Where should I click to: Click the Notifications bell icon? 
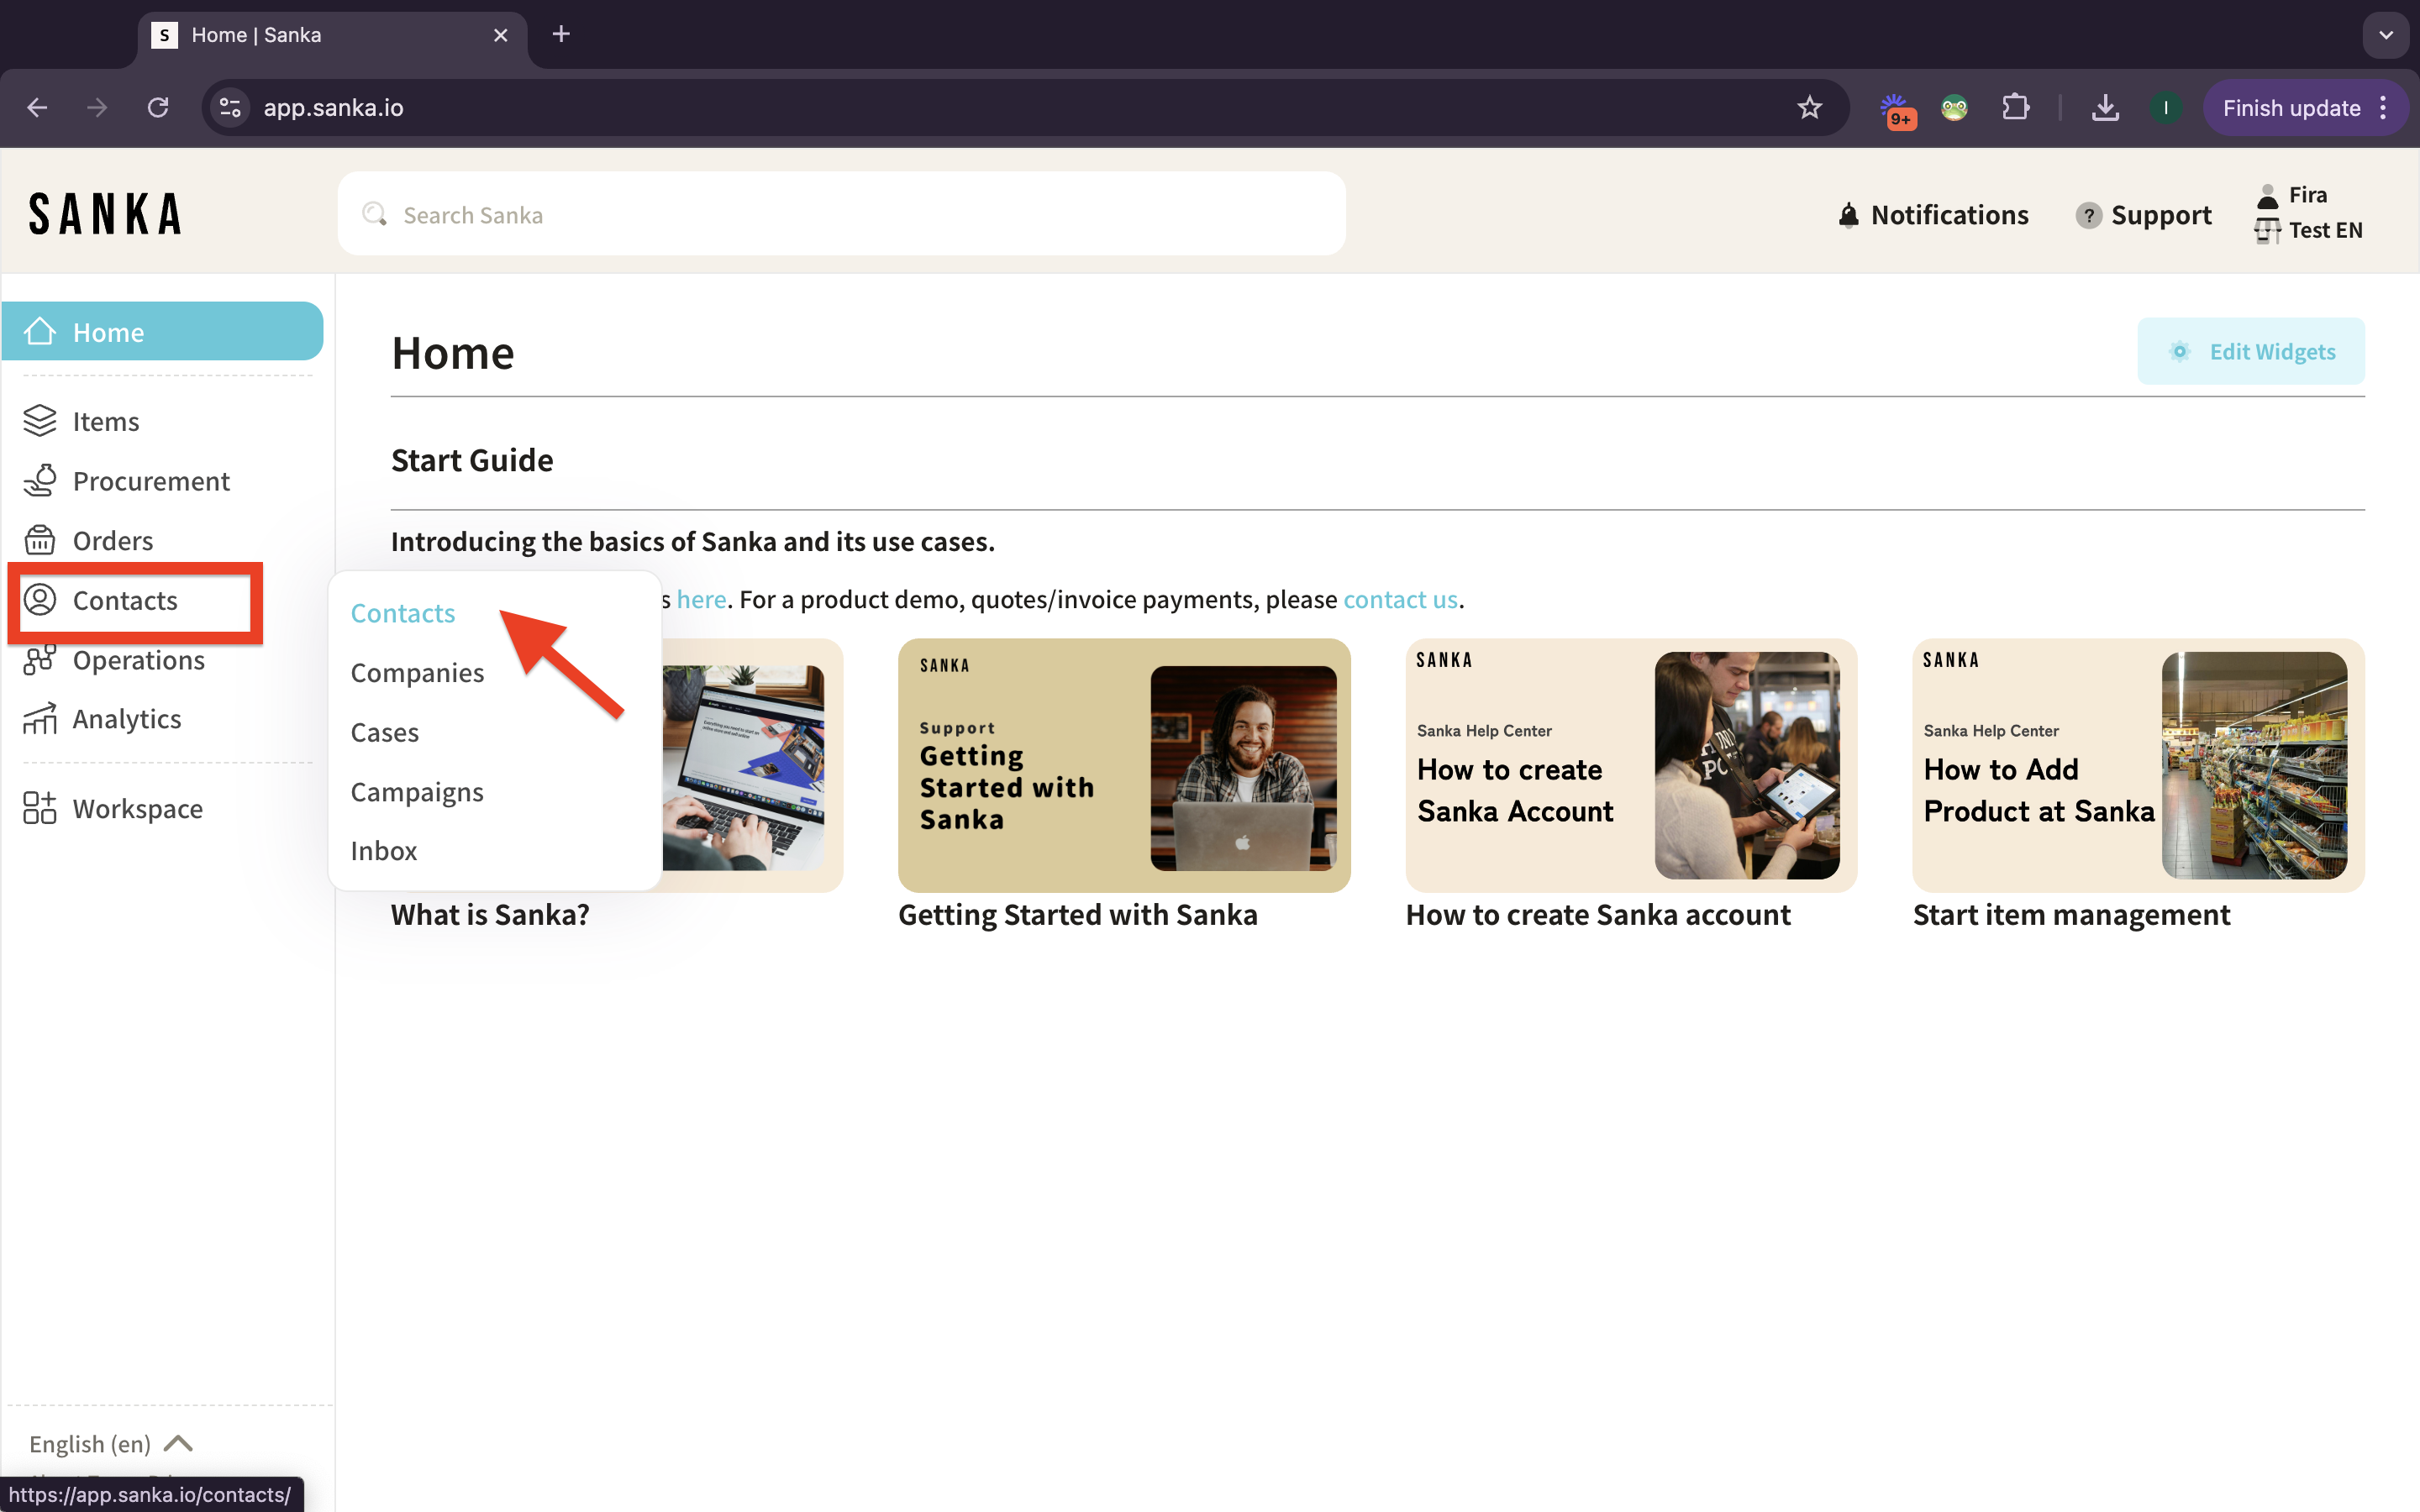[1848, 215]
